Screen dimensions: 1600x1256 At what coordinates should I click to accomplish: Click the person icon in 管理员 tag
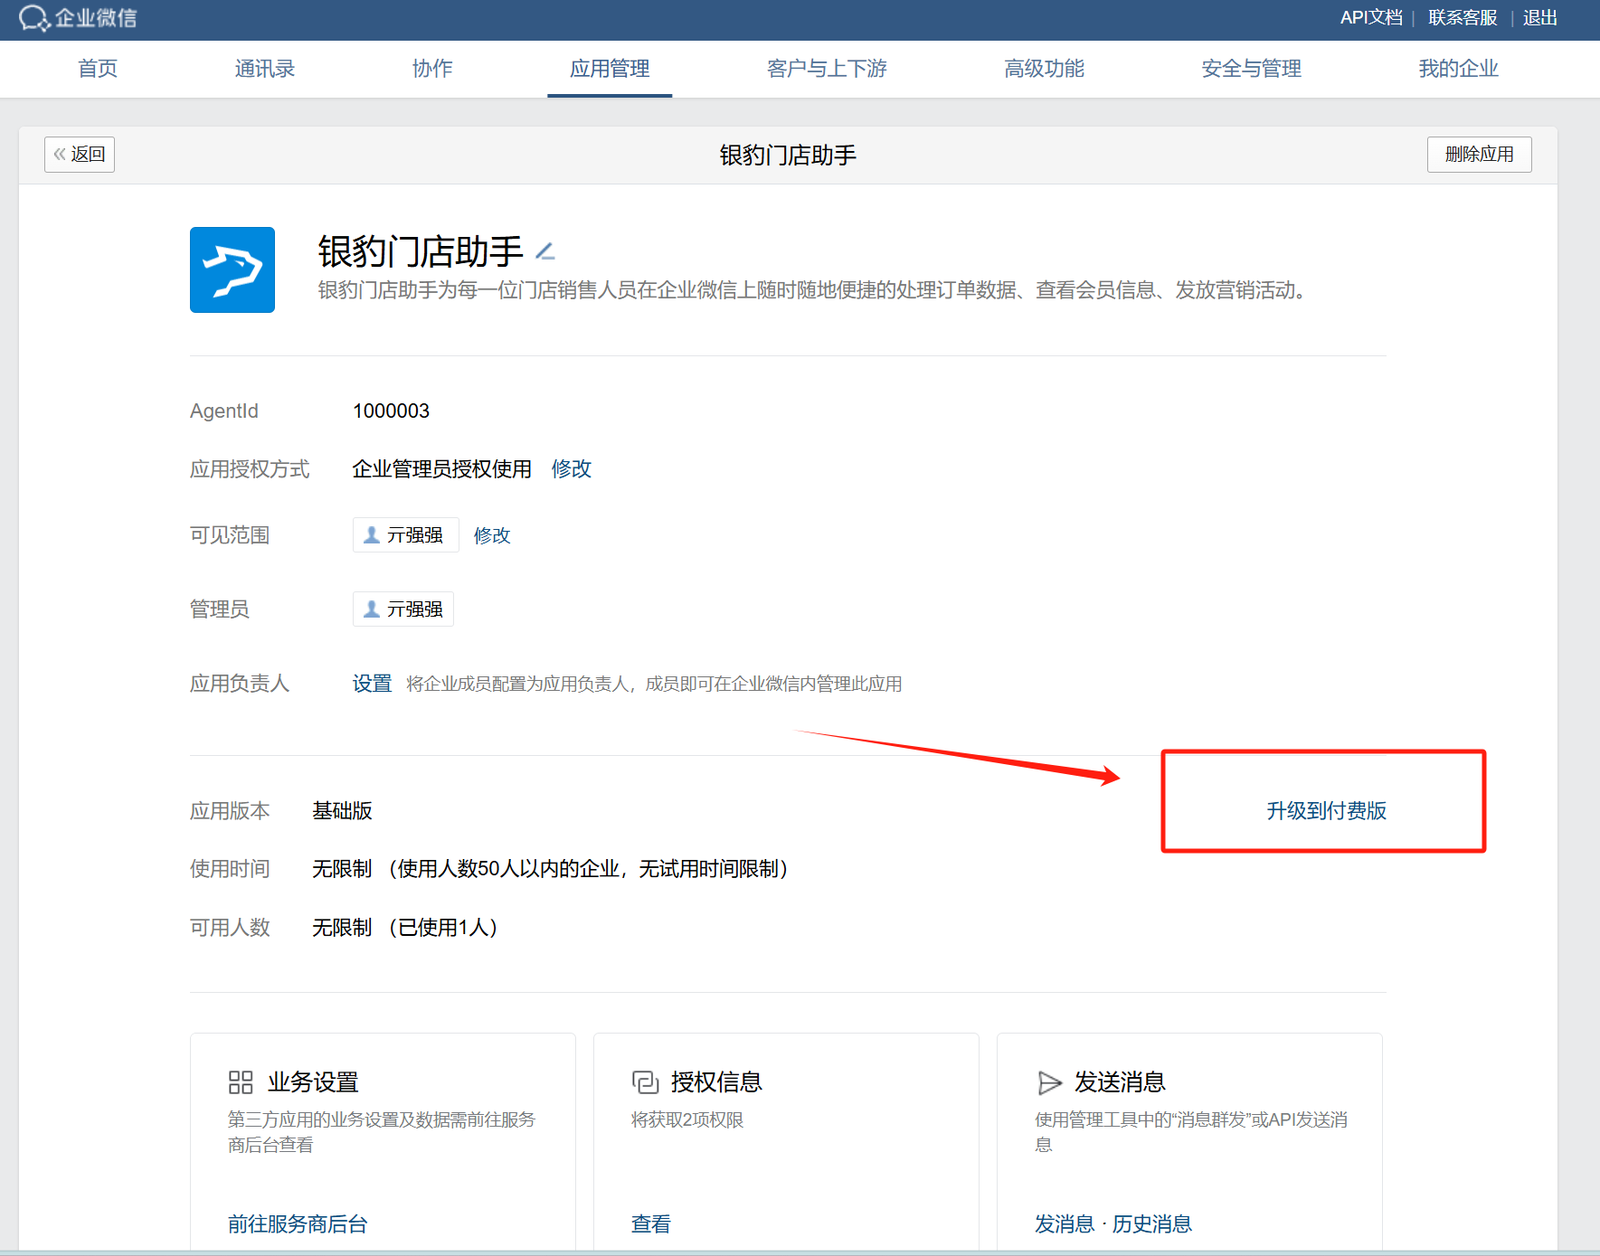371,609
